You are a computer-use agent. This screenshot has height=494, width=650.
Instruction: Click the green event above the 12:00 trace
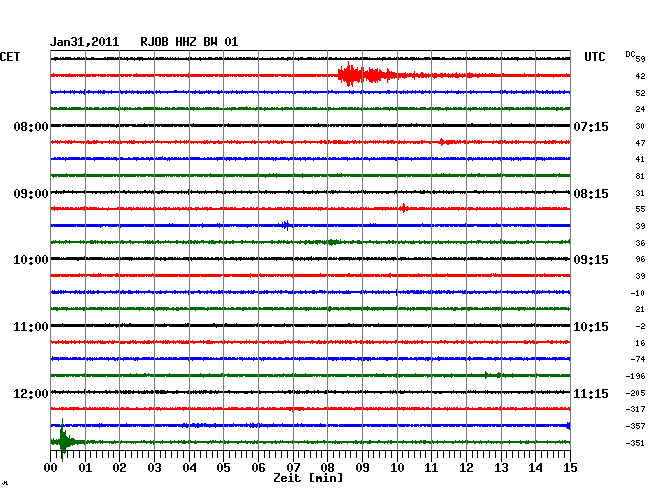click(493, 375)
